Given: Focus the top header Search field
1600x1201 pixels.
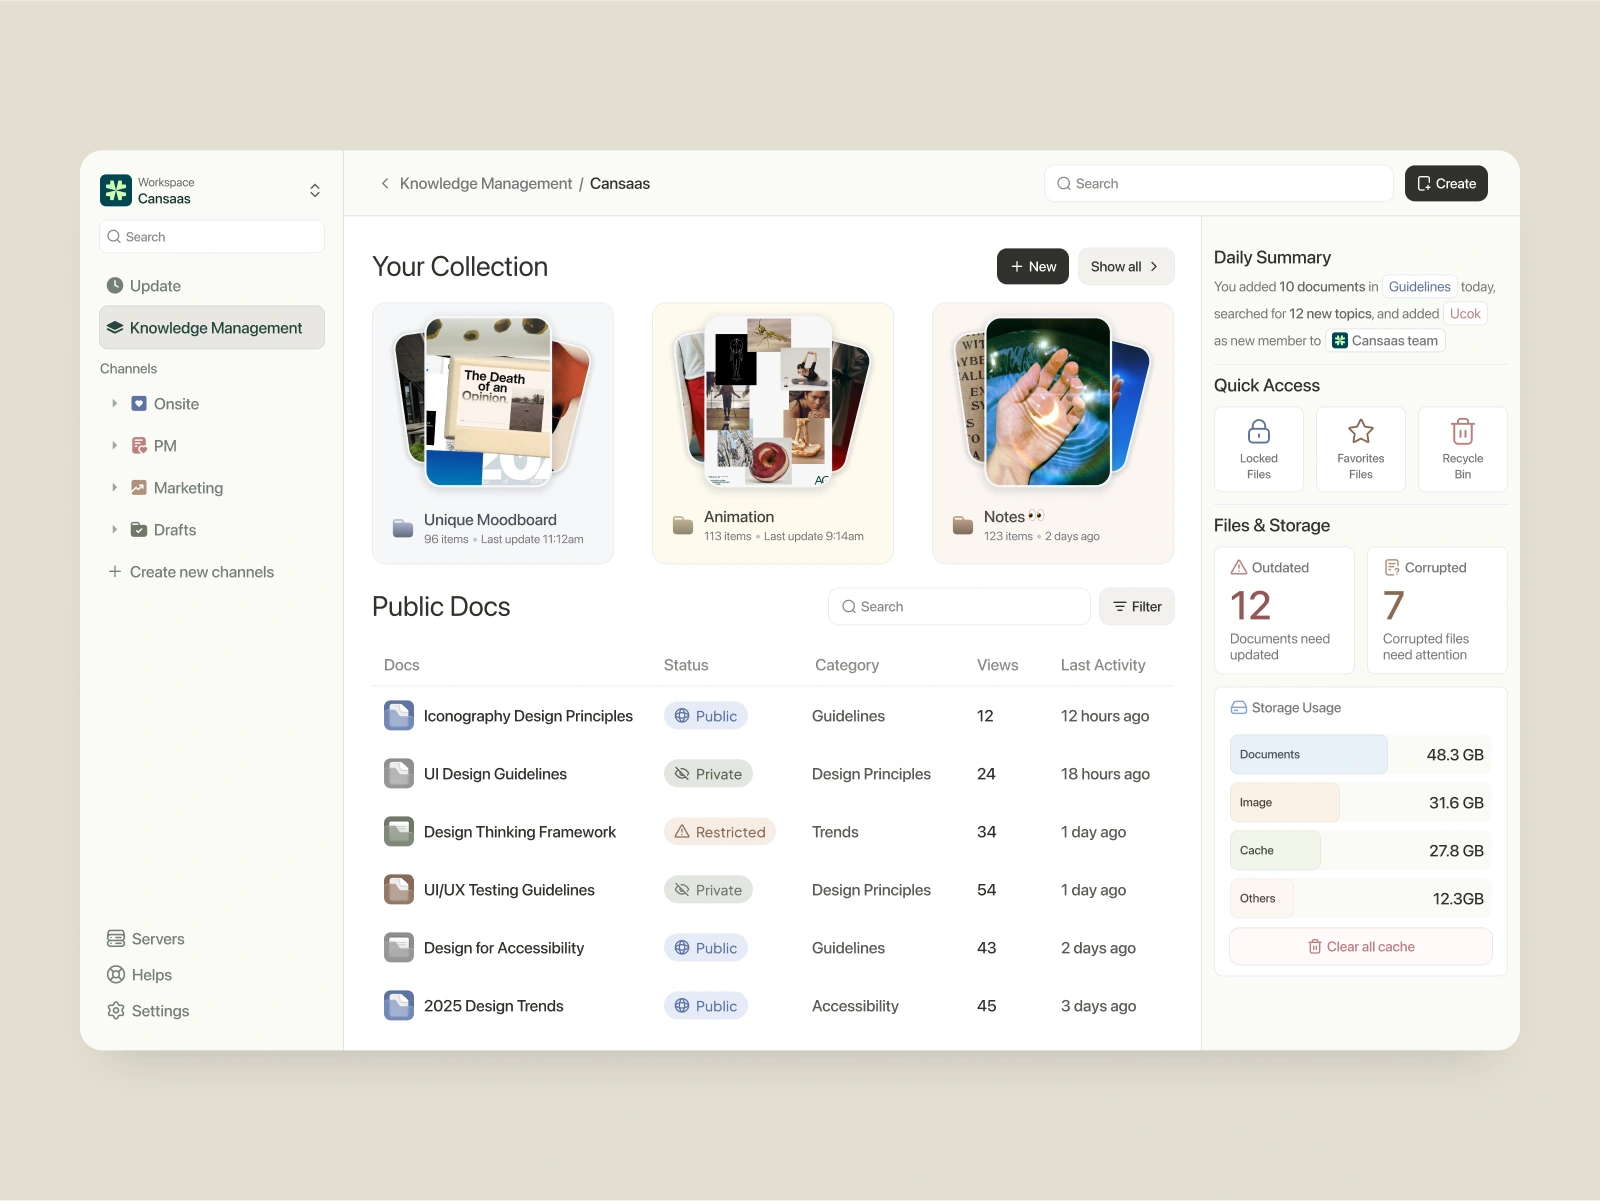Looking at the screenshot, I should click(x=1218, y=184).
